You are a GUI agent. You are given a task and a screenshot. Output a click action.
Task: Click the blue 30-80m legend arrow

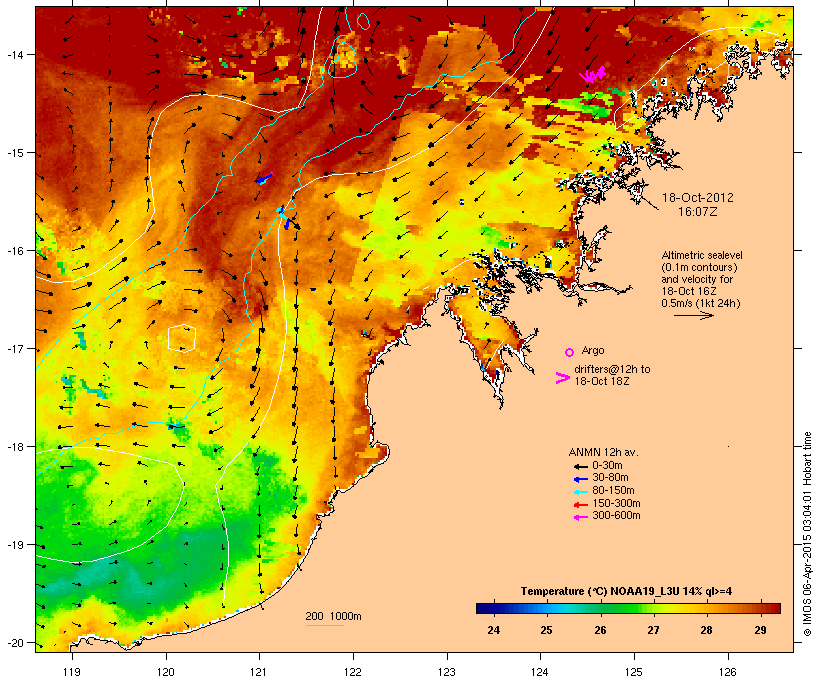coord(580,479)
